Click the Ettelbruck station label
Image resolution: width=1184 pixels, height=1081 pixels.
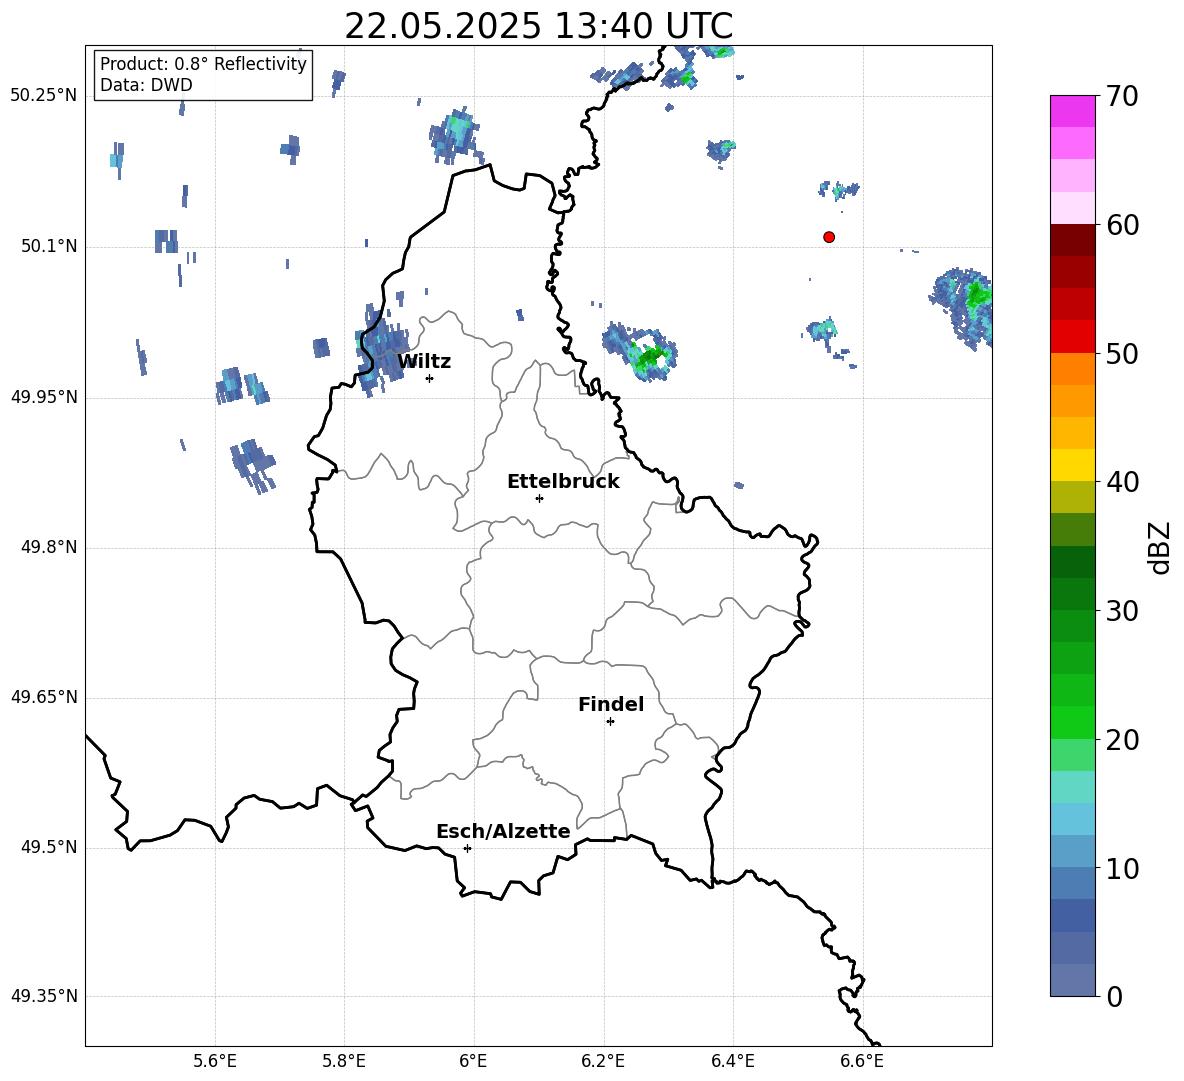point(563,482)
